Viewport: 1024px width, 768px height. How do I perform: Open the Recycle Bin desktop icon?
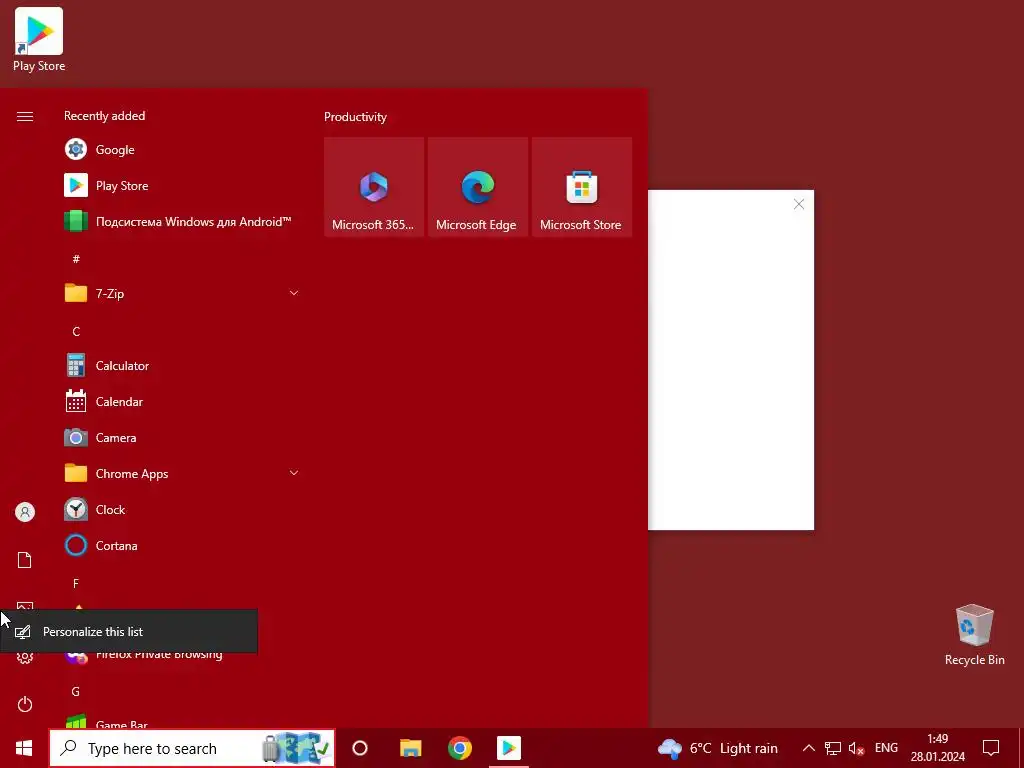point(974,635)
